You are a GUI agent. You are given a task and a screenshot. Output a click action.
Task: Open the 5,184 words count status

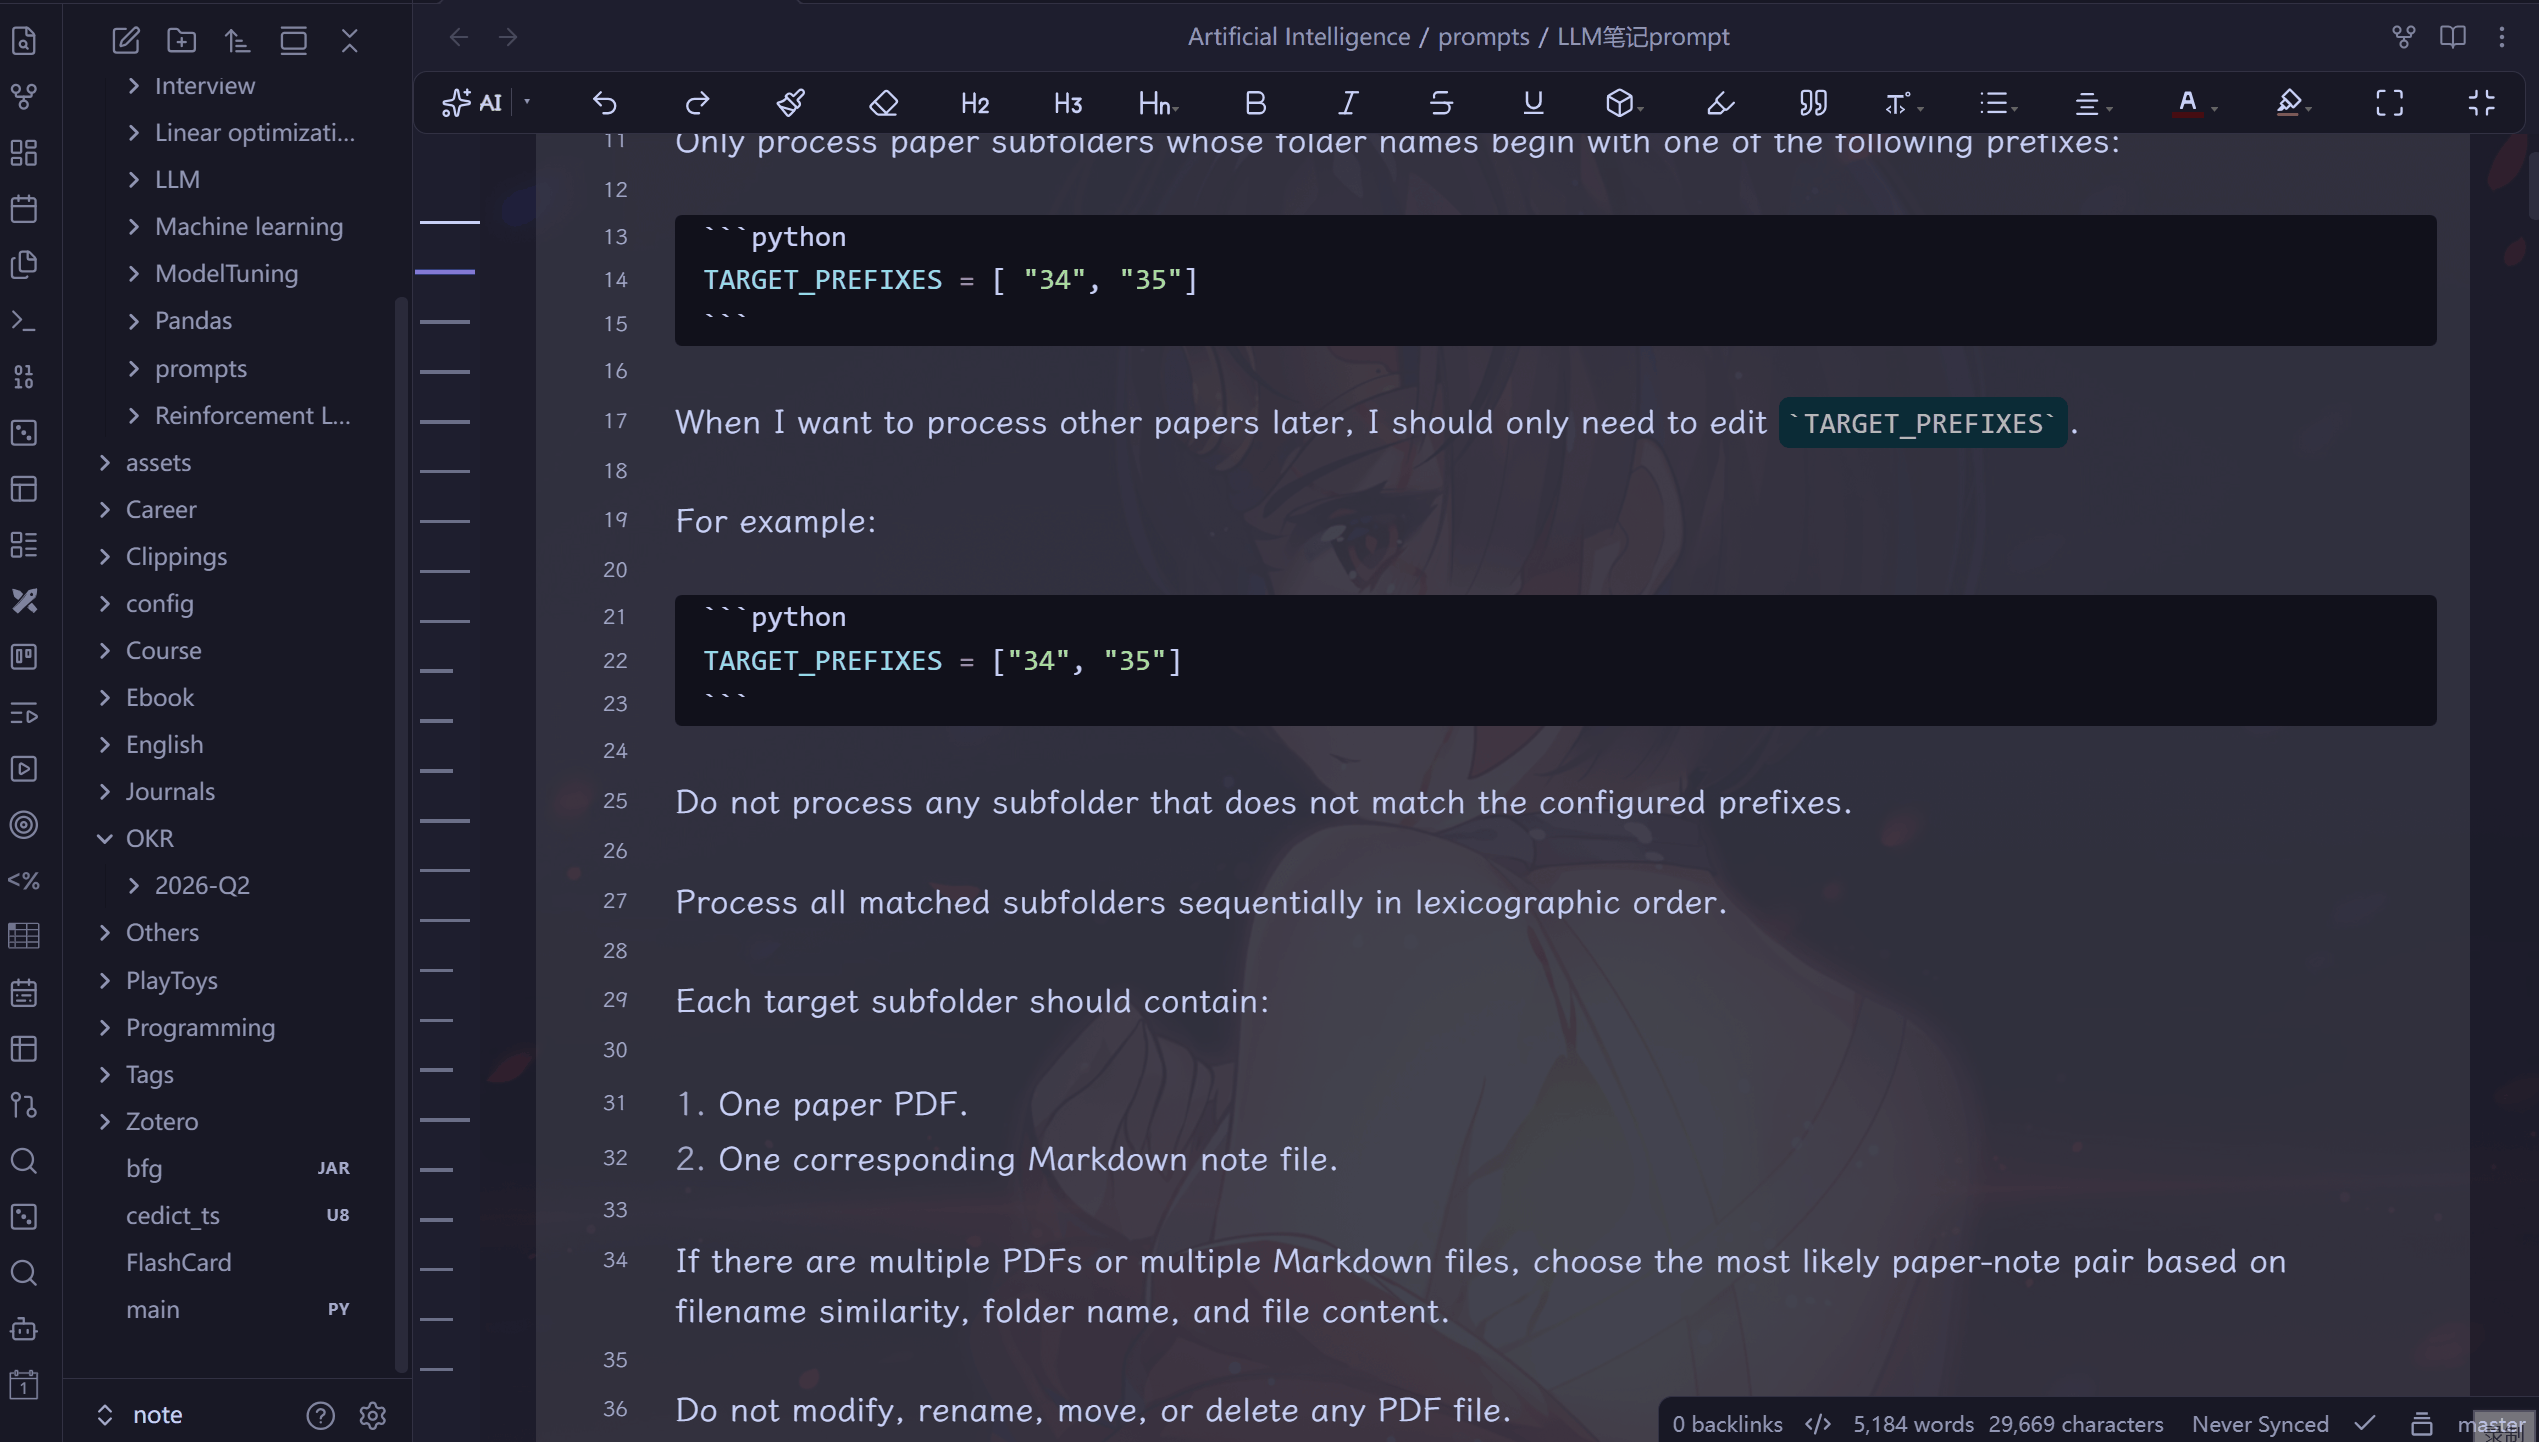click(1913, 1423)
